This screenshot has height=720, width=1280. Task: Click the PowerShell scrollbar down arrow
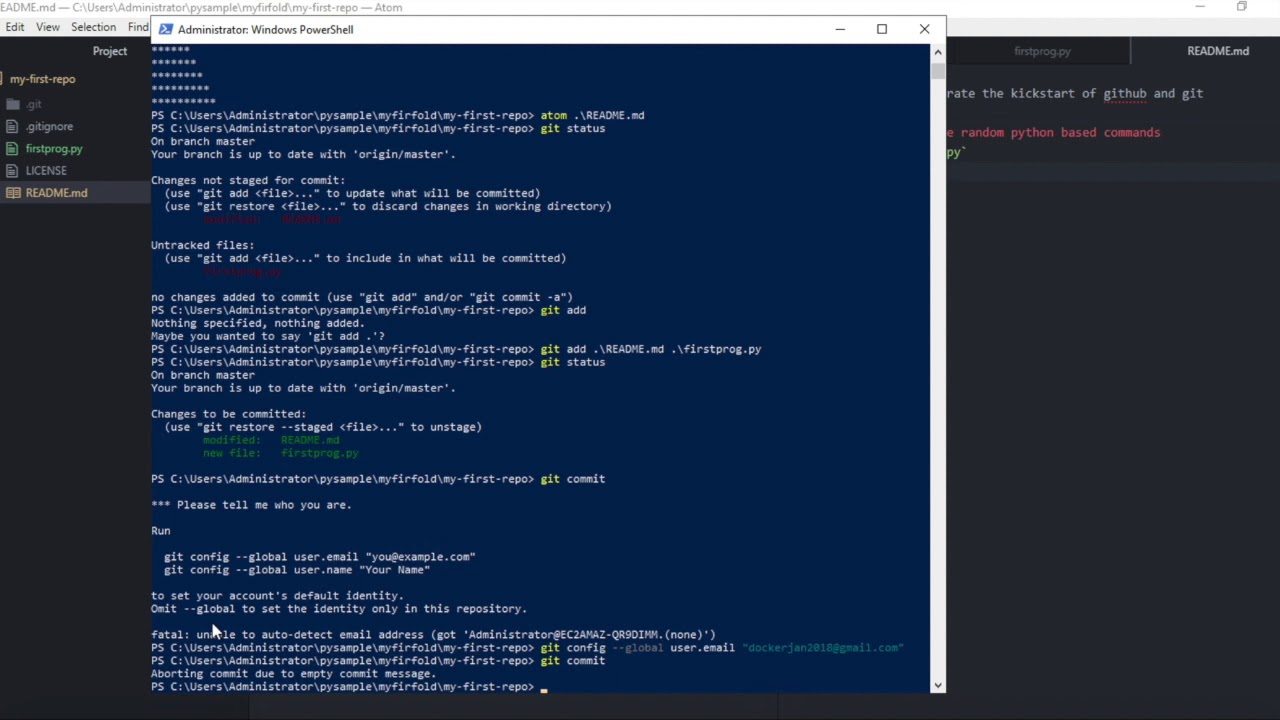[937, 685]
